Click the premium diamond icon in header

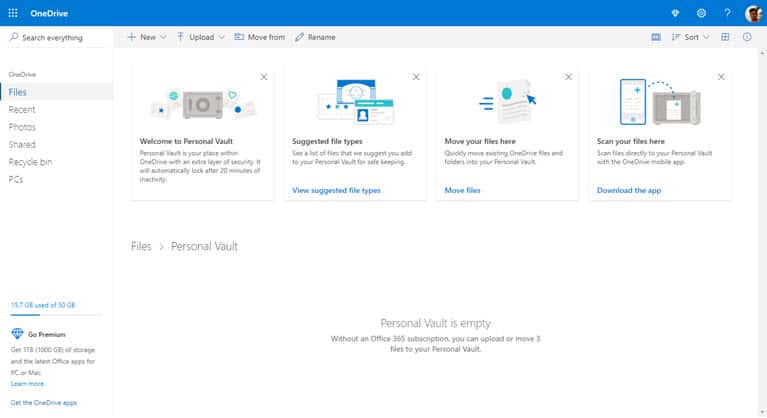[675, 13]
